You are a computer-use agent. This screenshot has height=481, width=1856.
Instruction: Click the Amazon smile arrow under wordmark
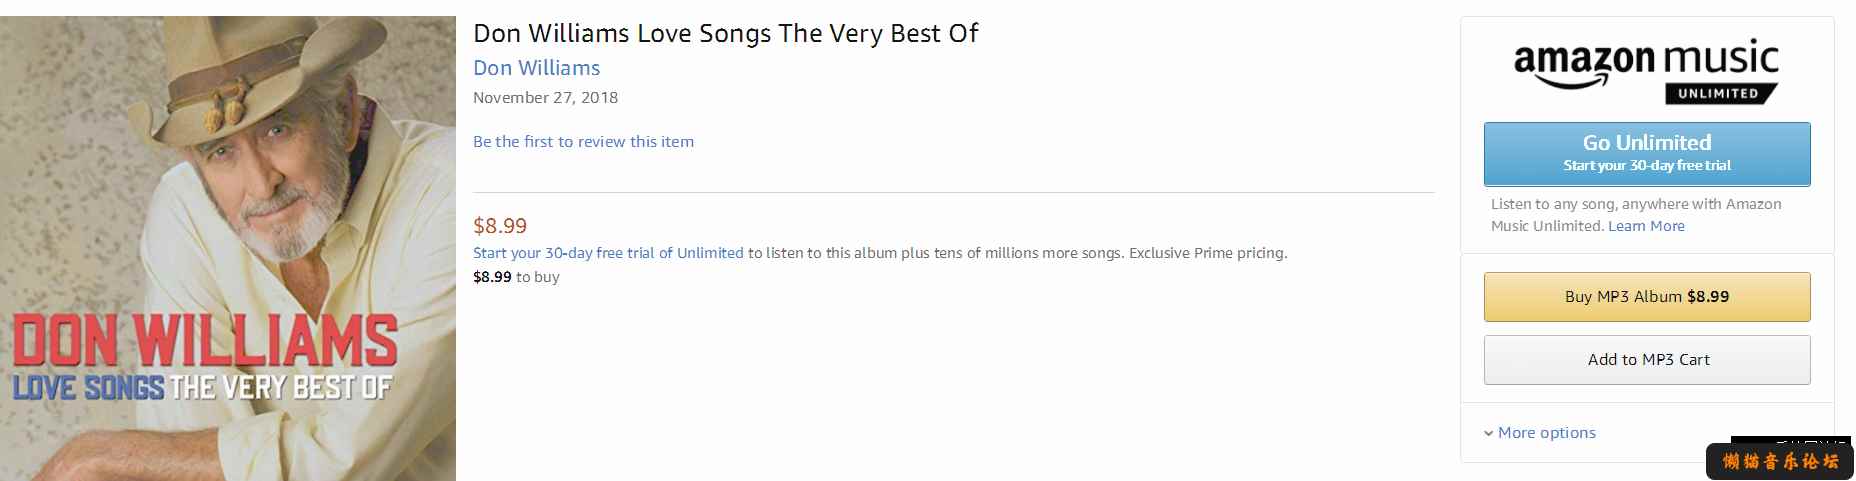click(x=1572, y=83)
